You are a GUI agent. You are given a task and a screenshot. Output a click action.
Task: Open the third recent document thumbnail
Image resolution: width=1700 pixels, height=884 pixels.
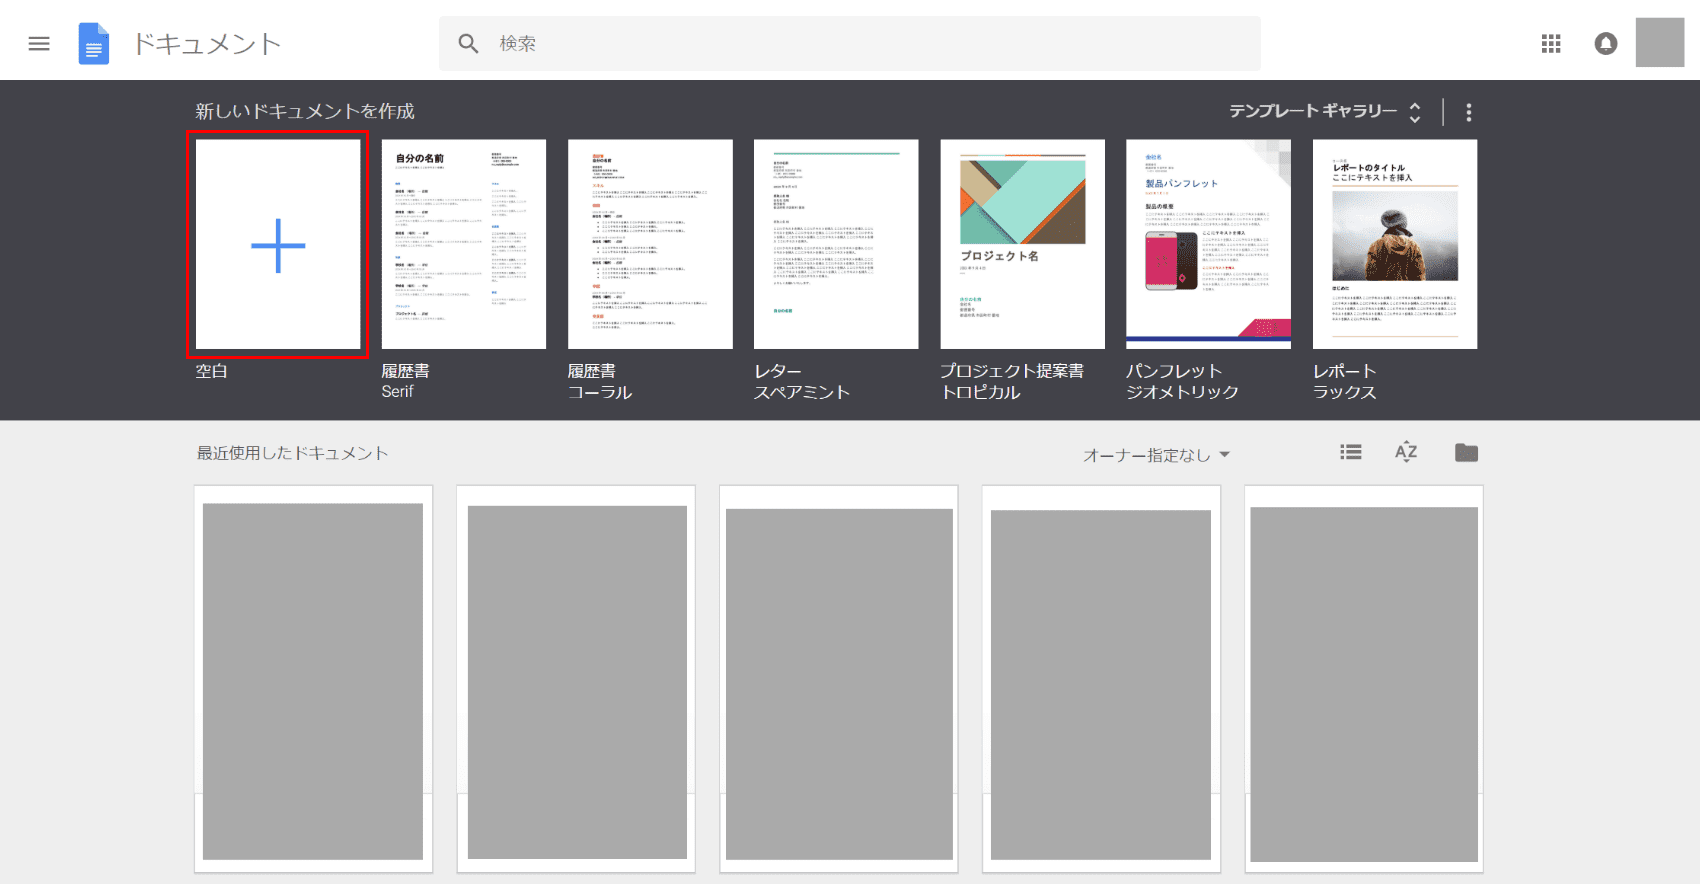point(839,679)
